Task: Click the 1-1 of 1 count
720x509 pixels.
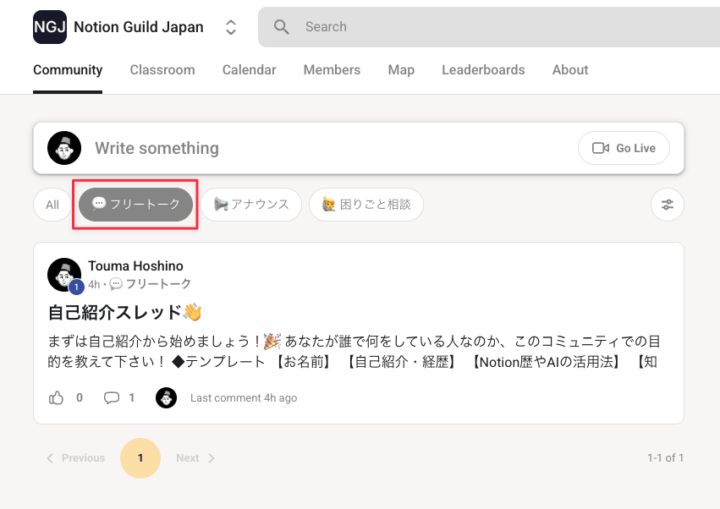Action: tap(665, 458)
